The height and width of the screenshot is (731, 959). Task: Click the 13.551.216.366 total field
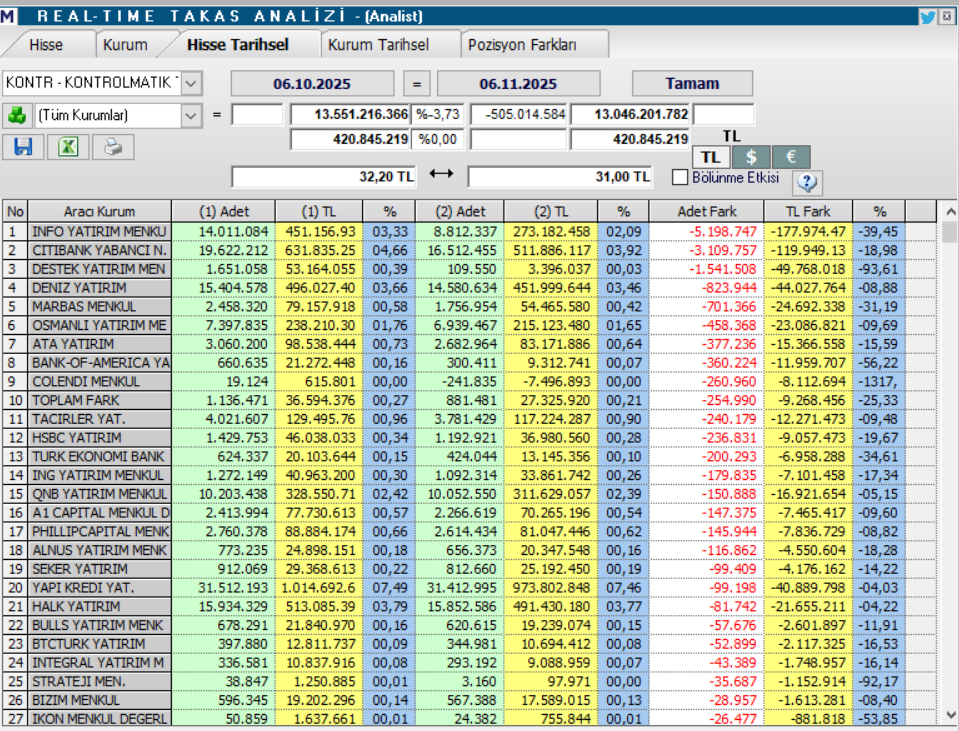(350, 114)
